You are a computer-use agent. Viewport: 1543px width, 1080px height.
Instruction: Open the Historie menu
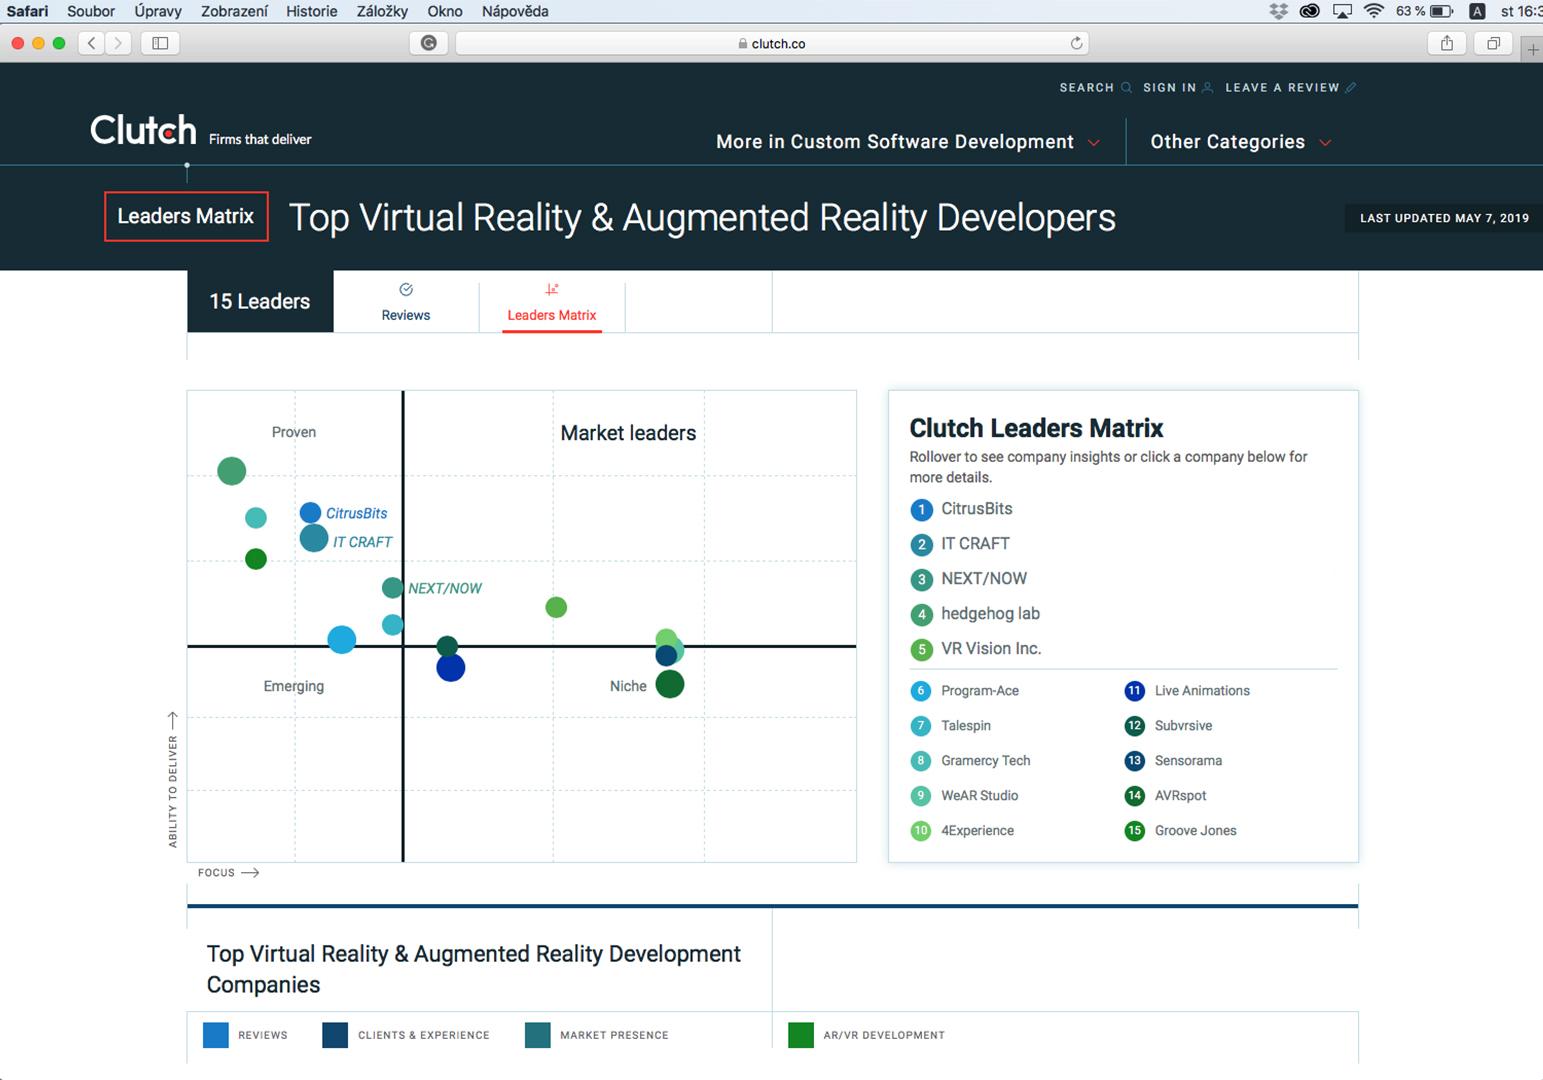(312, 11)
